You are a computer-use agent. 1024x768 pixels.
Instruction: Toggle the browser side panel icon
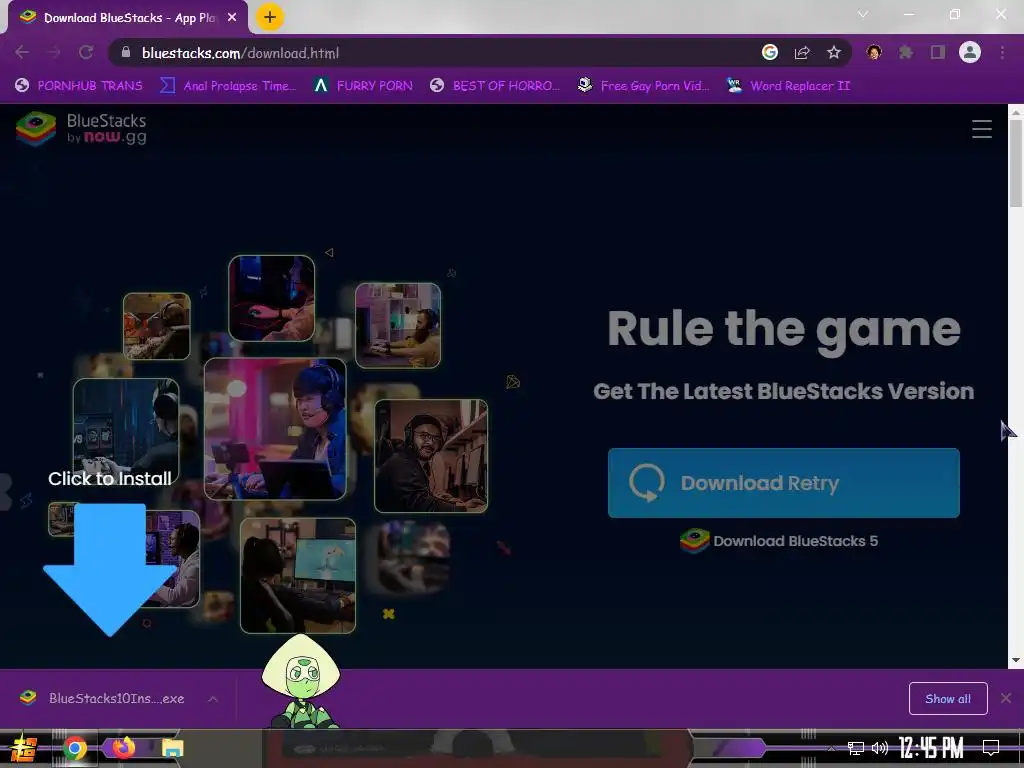pyautogui.click(x=938, y=53)
